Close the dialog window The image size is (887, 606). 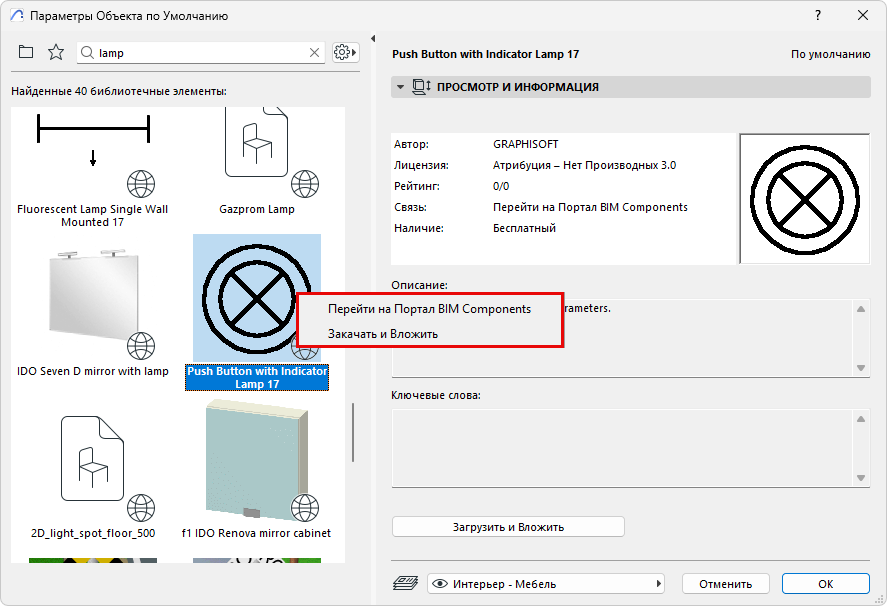pyautogui.click(x=863, y=15)
